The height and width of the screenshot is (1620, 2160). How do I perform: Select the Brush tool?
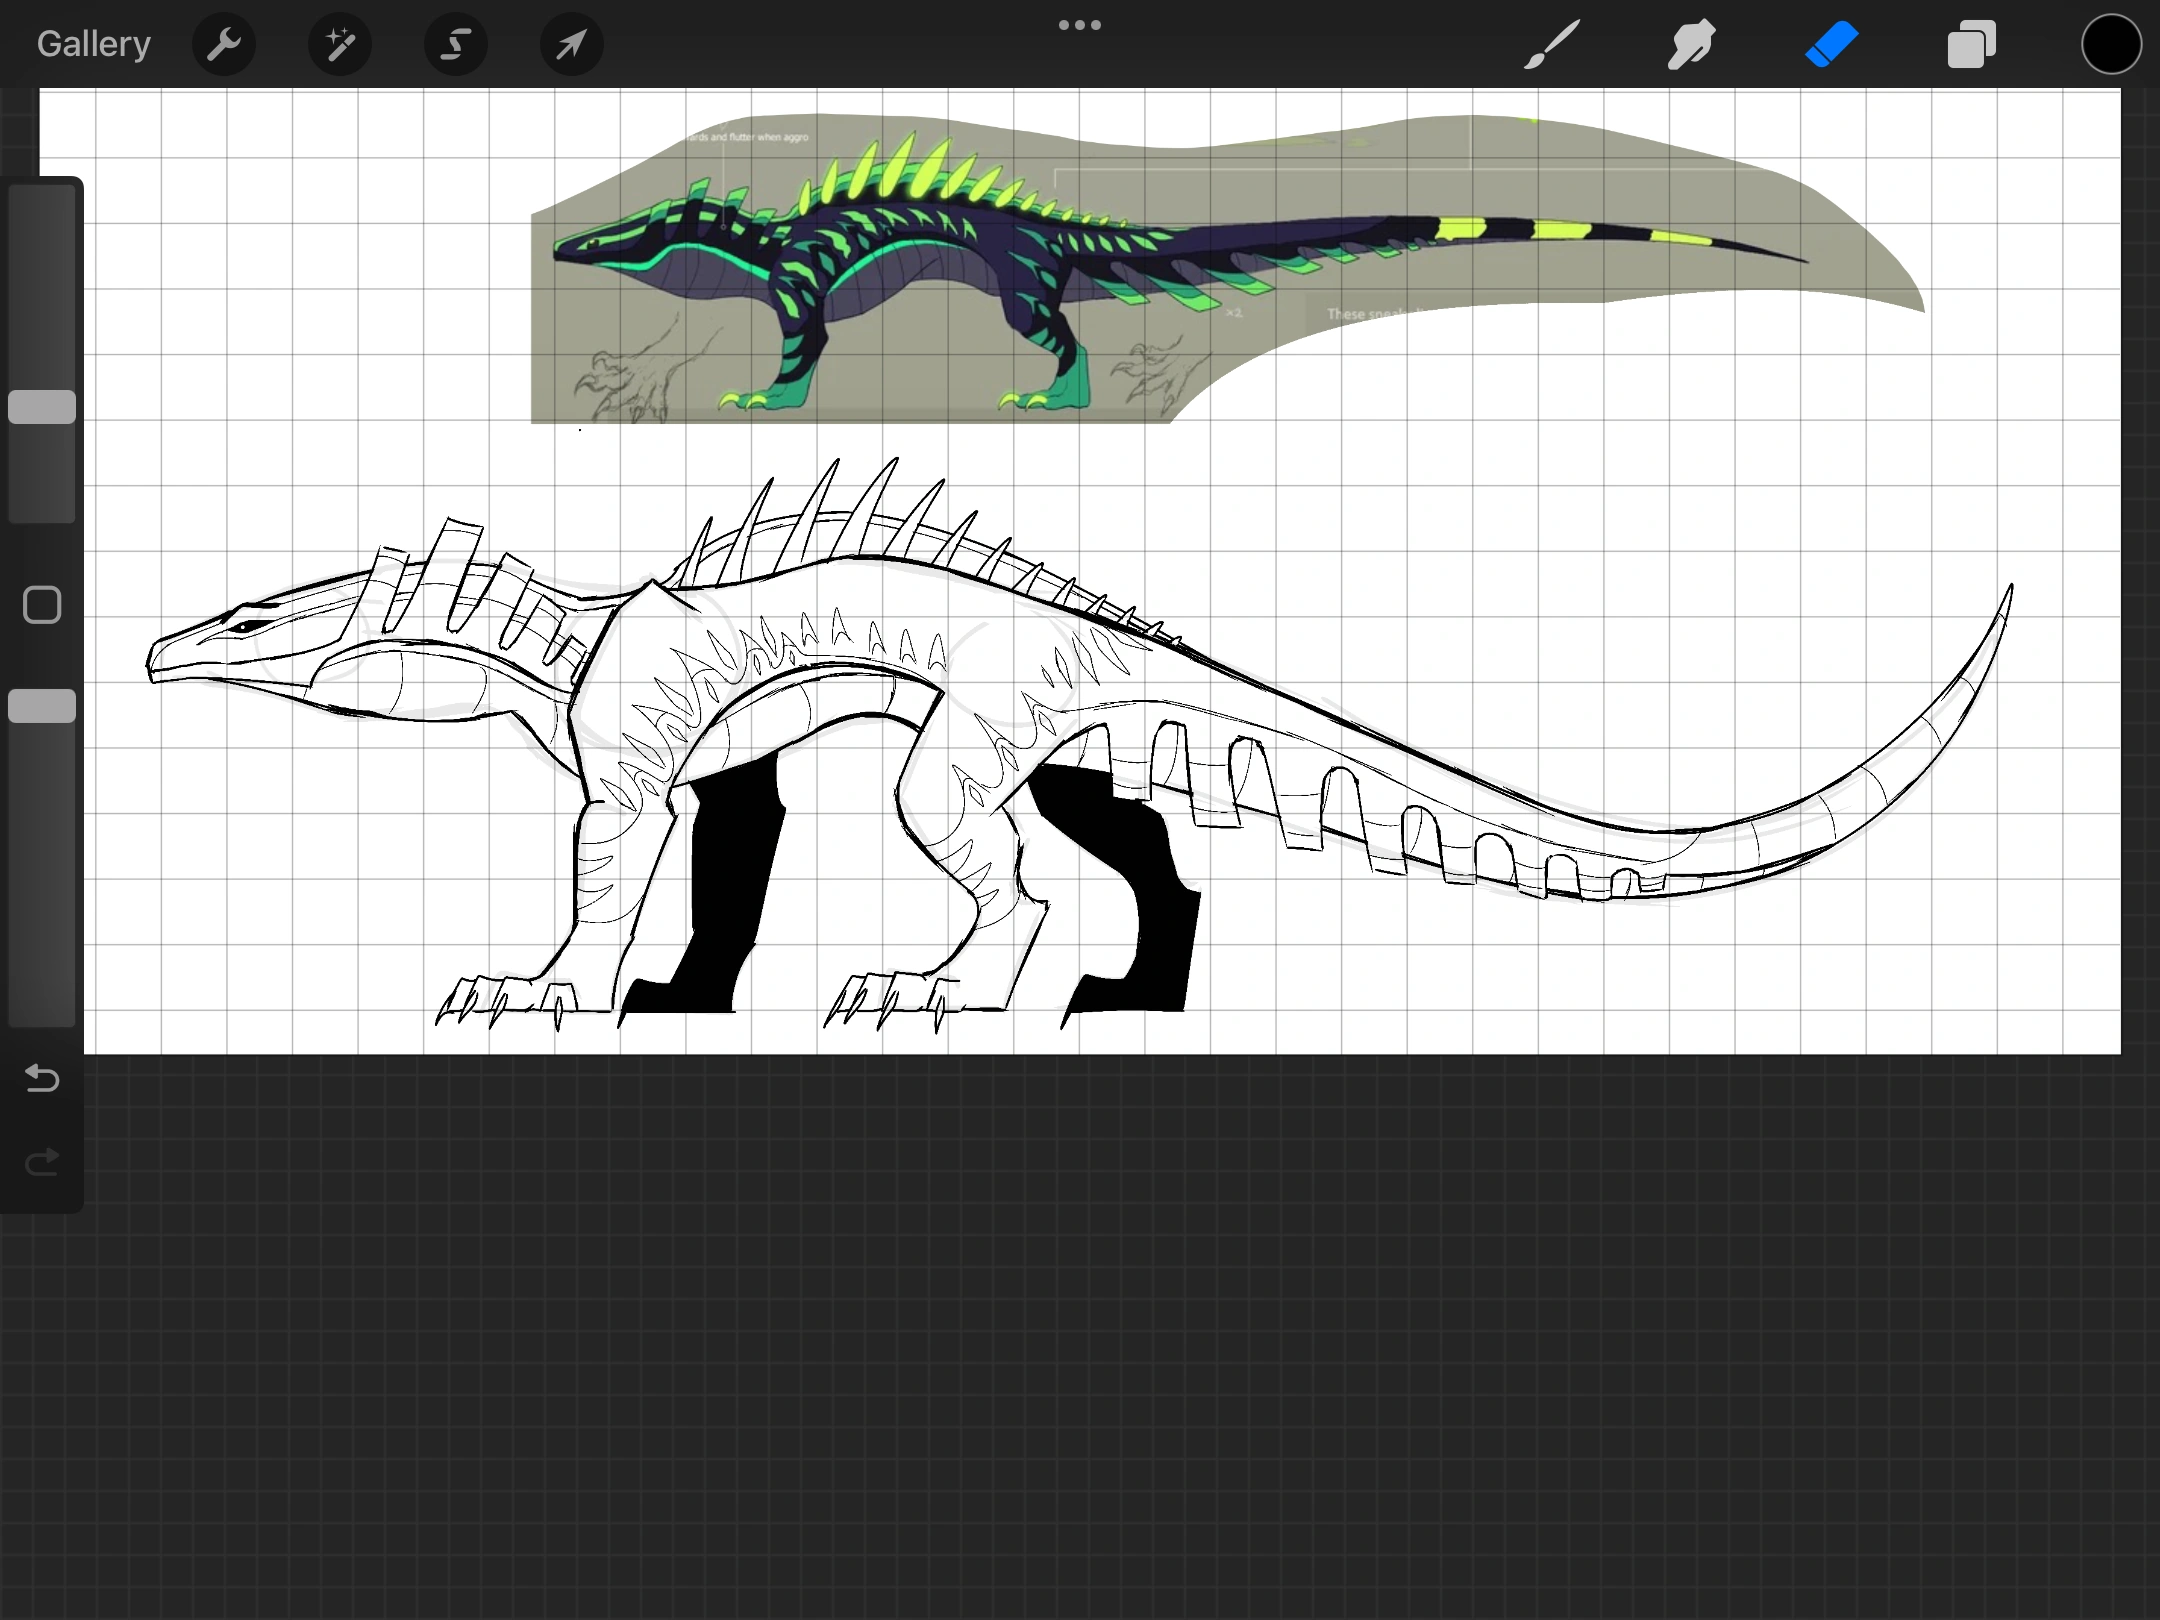(1551, 44)
